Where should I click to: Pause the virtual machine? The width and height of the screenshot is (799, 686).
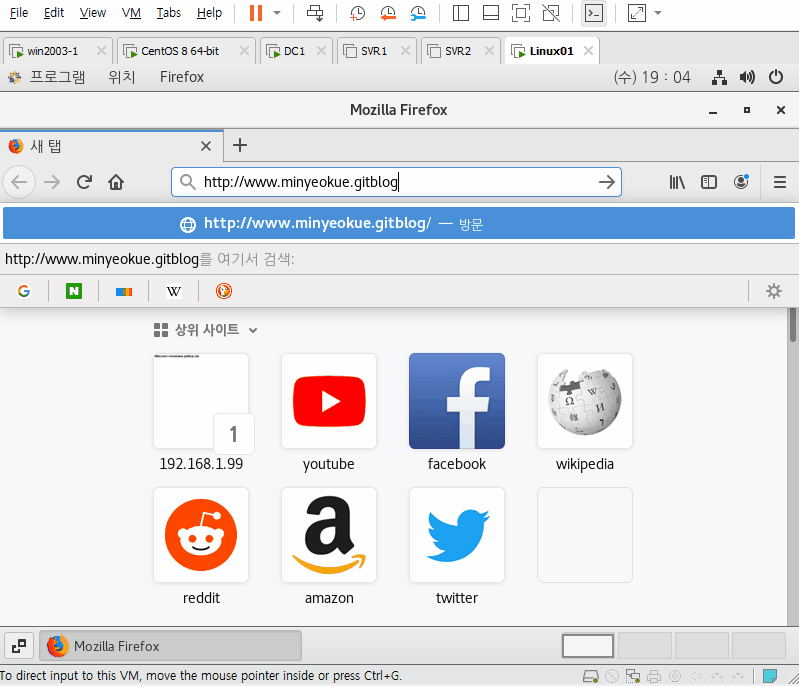(x=256, y=13)
